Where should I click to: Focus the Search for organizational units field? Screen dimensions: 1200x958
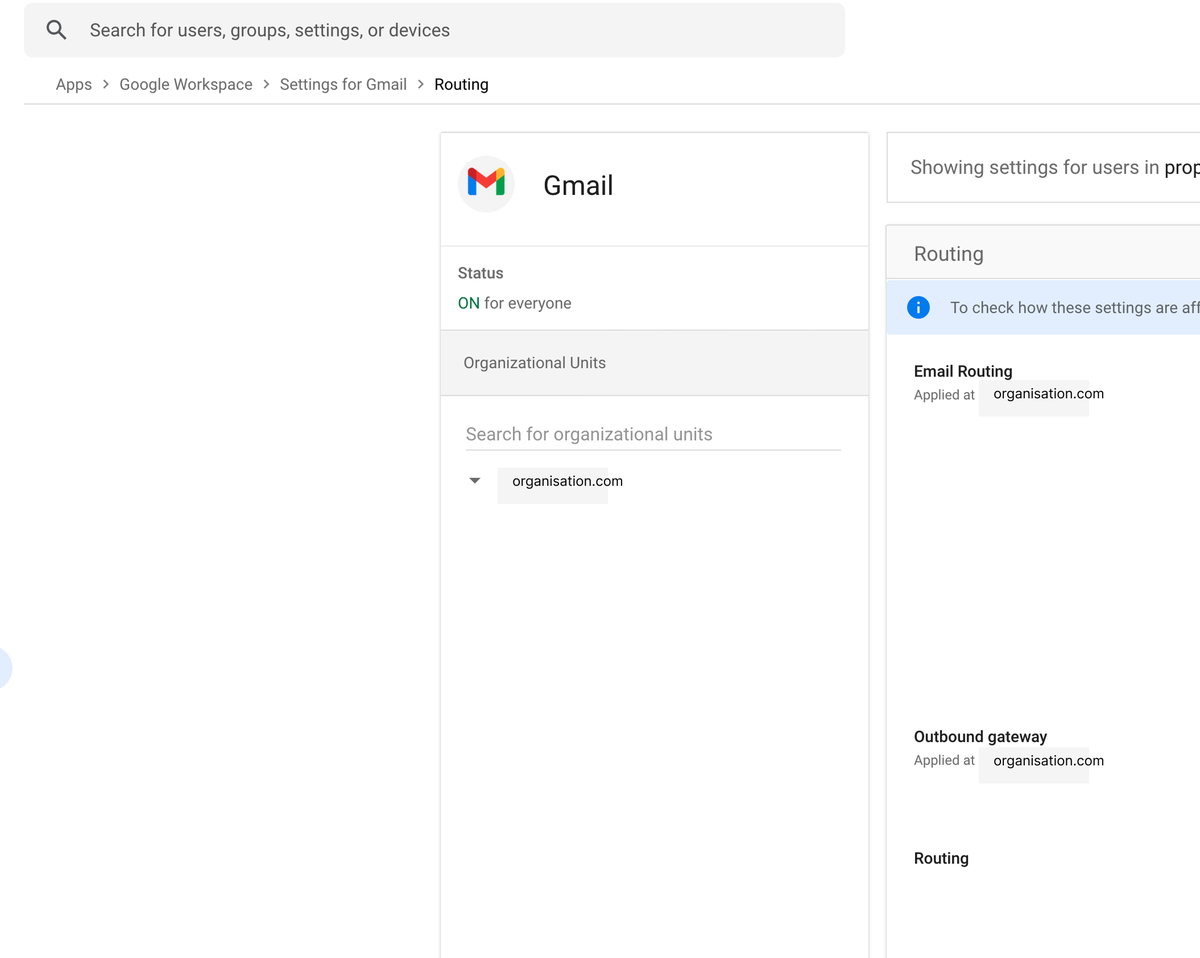click(x=653, y=434)
